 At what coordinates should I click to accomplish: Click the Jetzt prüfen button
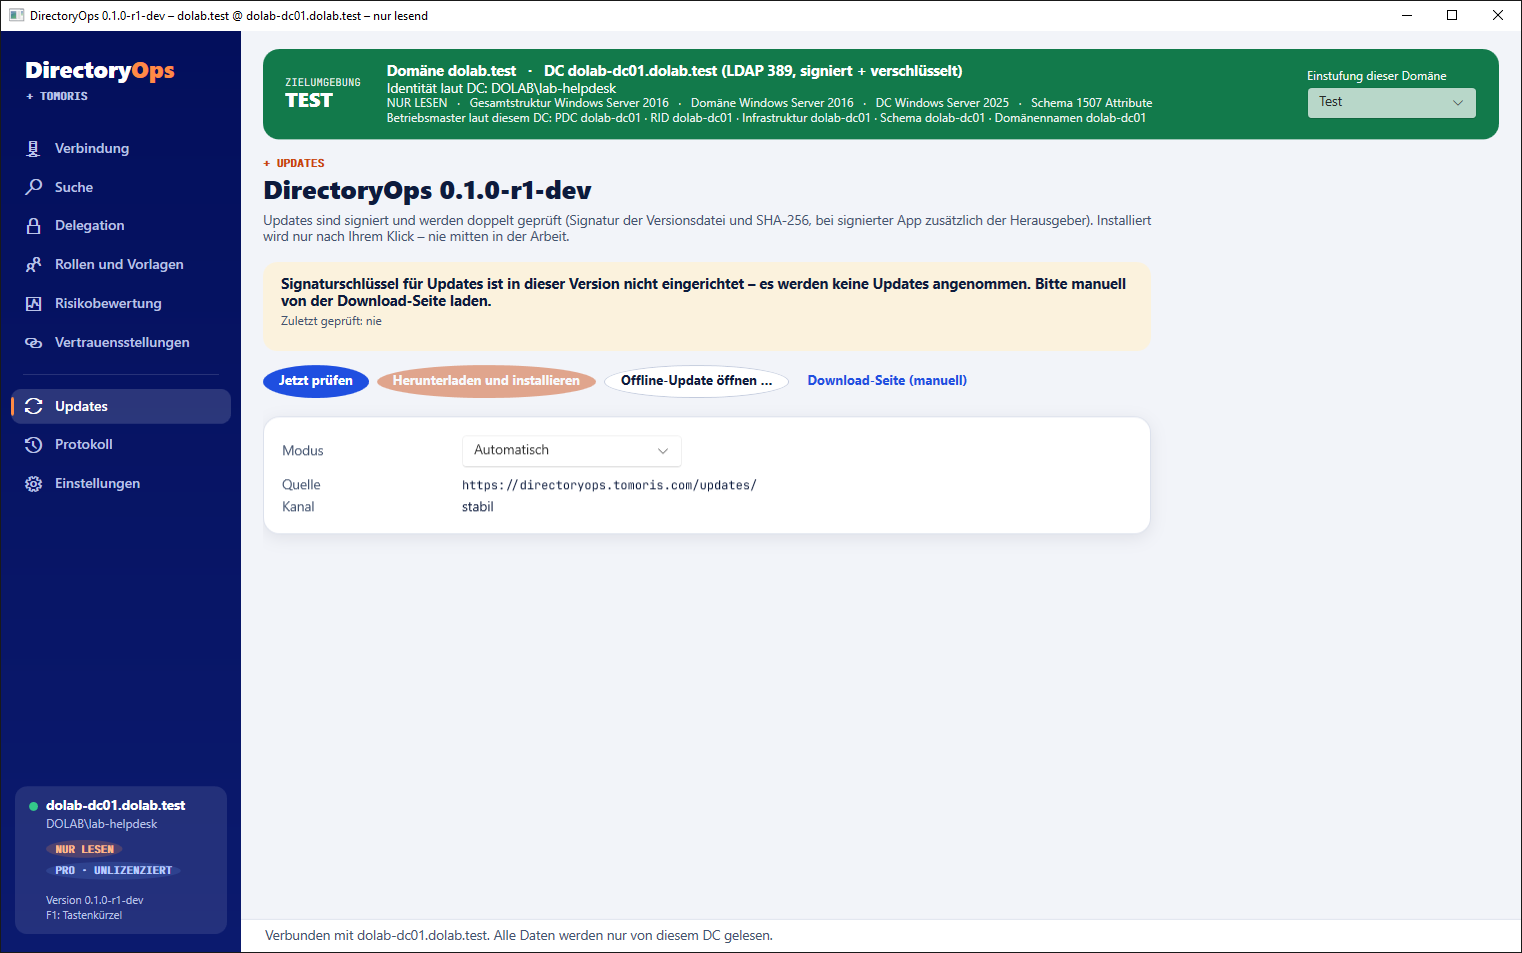click(x=316, y=381)
